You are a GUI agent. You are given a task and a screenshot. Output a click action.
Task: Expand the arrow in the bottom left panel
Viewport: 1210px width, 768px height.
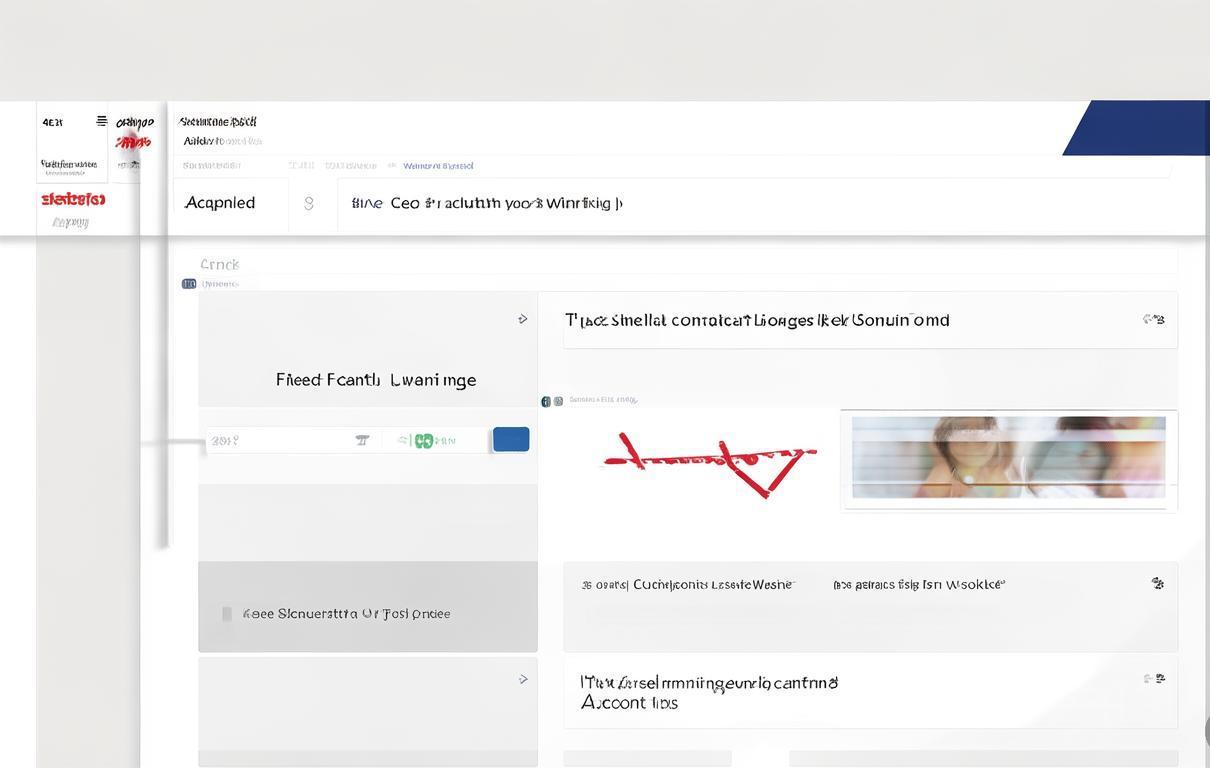point(523,679)
